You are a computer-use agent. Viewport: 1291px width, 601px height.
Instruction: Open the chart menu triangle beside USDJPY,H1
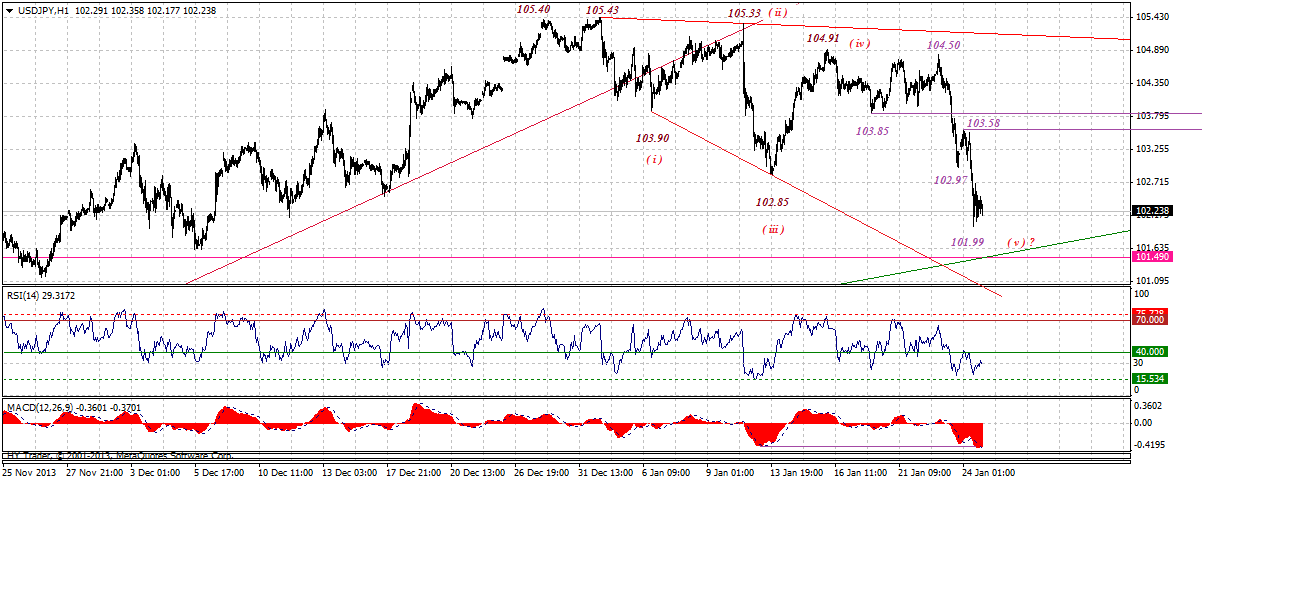(x=8, y=9)
